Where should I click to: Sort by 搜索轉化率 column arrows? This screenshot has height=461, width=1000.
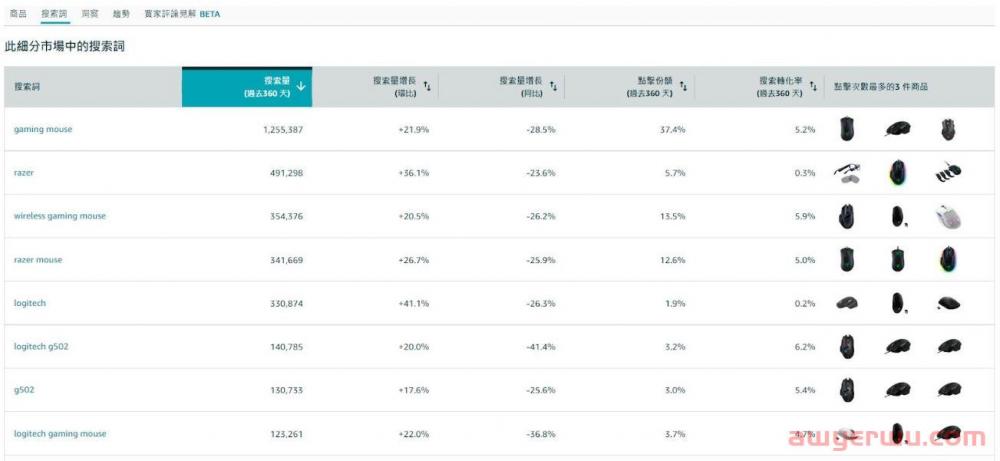tap(813, 86)
